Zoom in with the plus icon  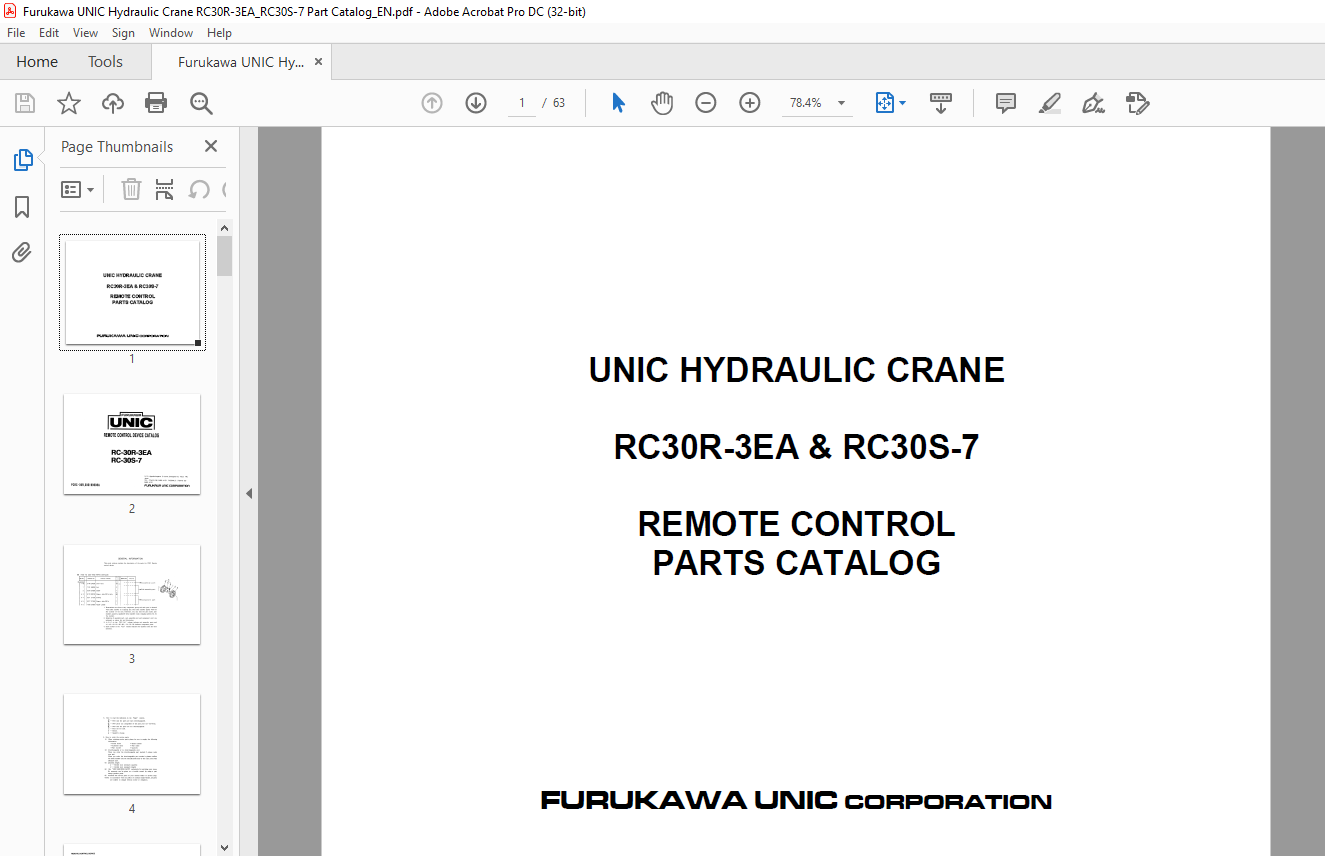[x=750, y=103]
